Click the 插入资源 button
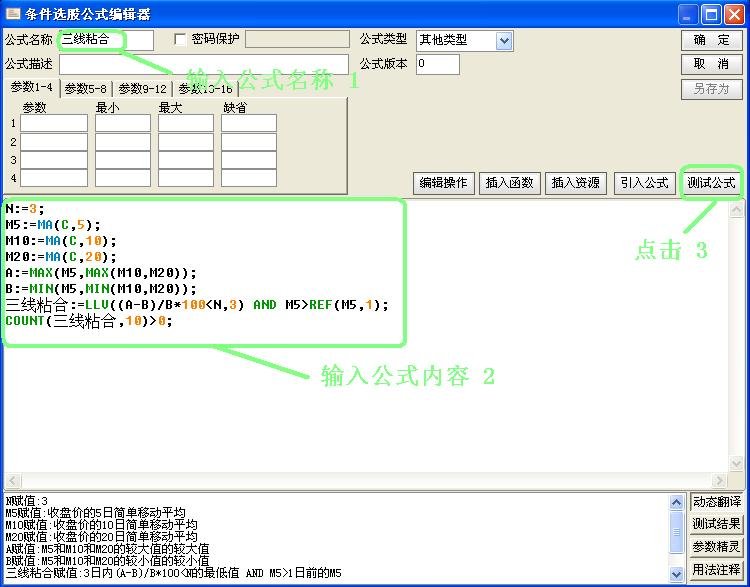 click(x=575, y=183)
